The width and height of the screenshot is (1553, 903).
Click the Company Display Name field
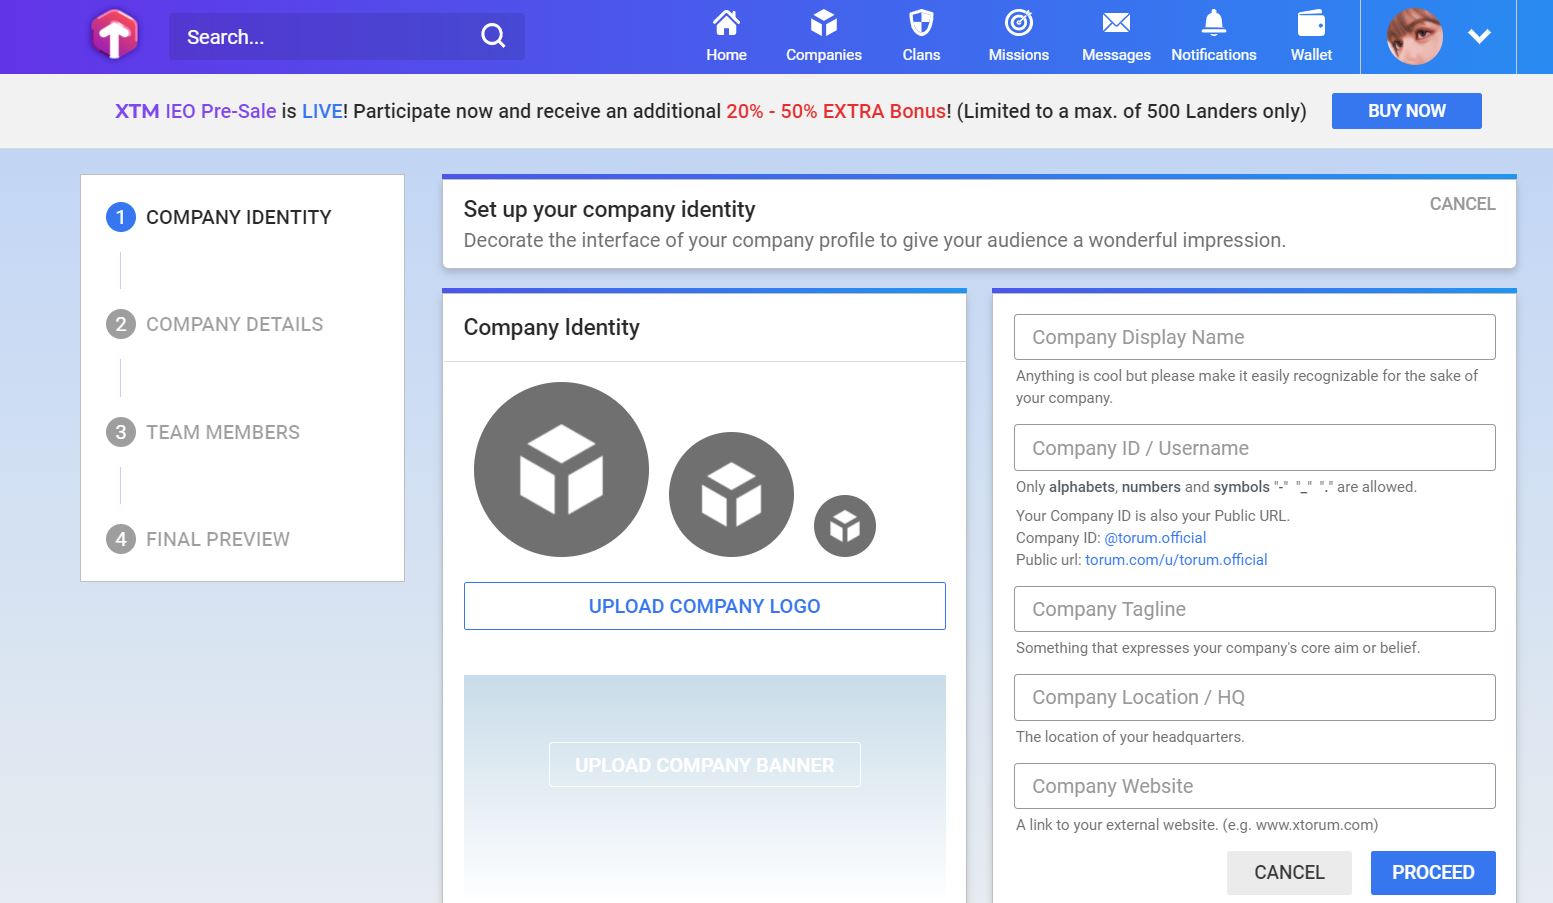coord(1255,337)
